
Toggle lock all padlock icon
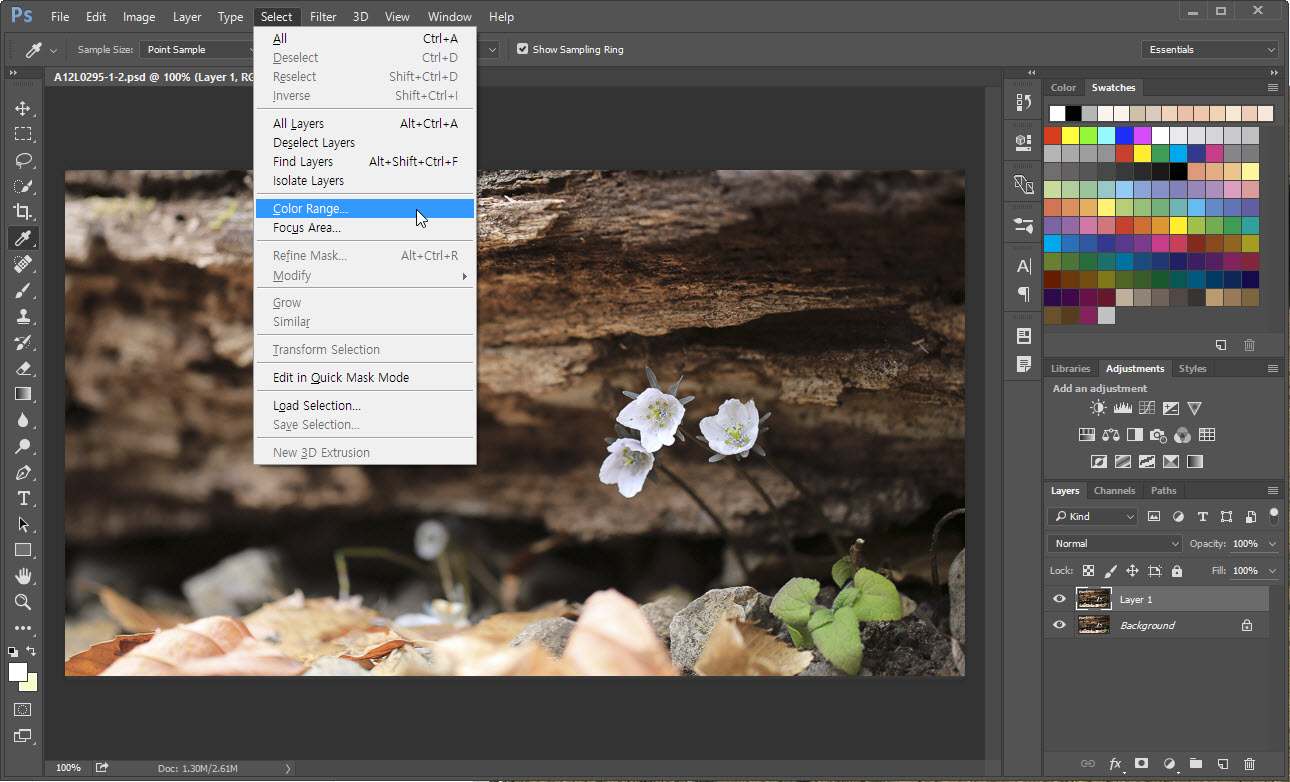tap(1177, 571)
